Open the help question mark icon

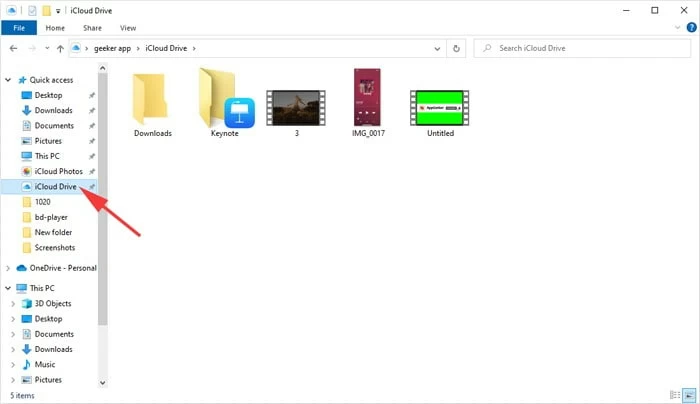point(688,28)
